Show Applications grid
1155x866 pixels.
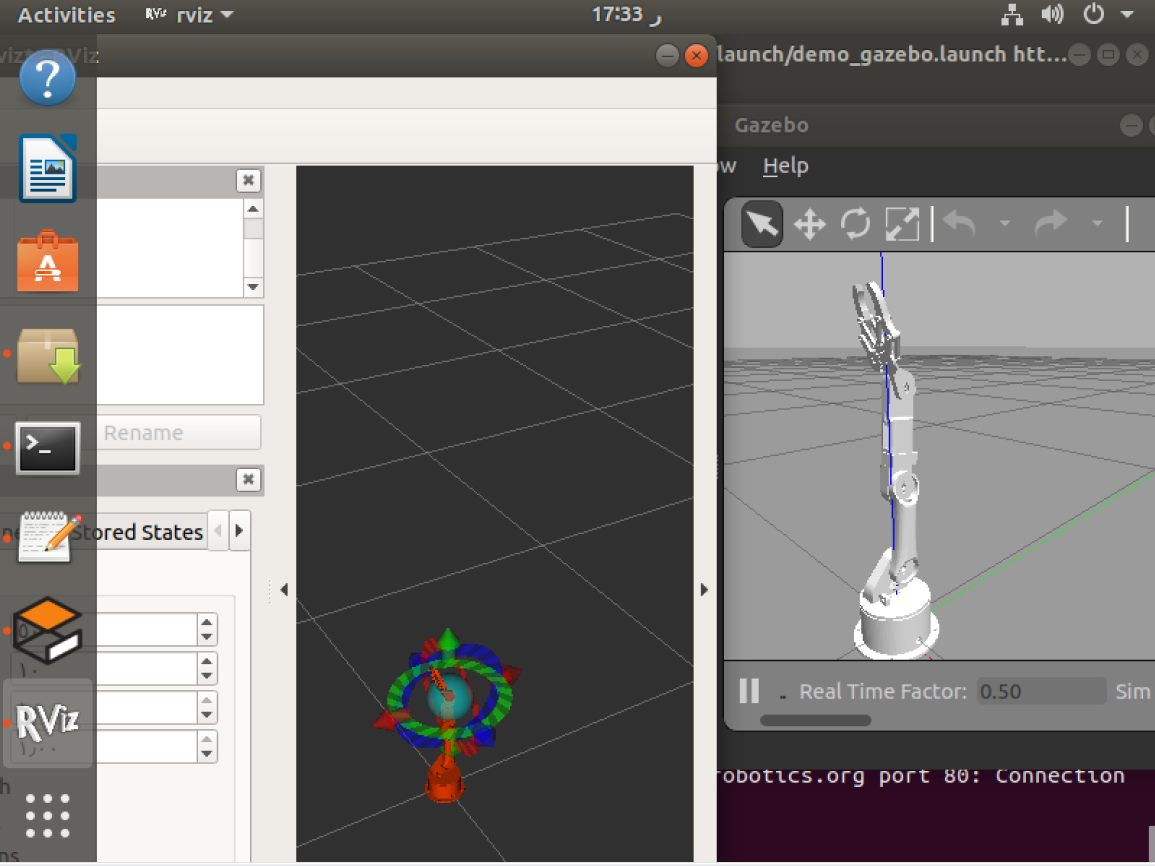pos(48,816)
